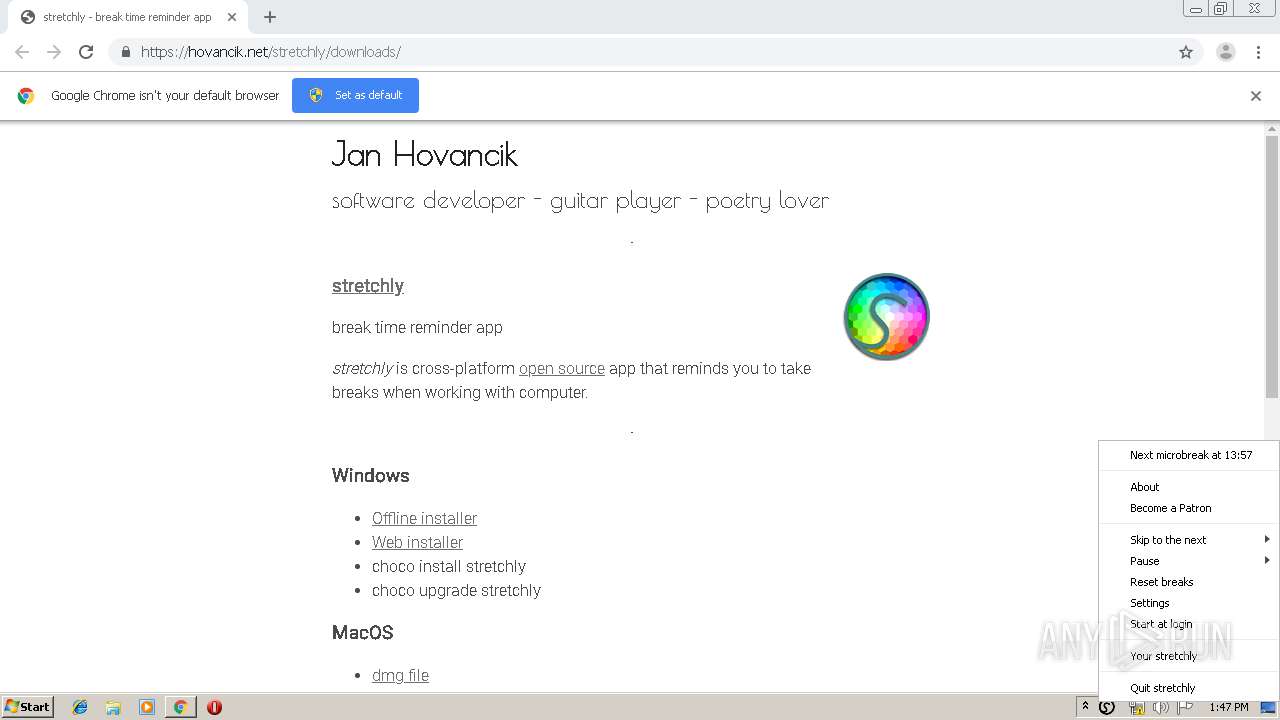
Task: Click the stretchly tray icon
Action: [x=1107, y=707]
